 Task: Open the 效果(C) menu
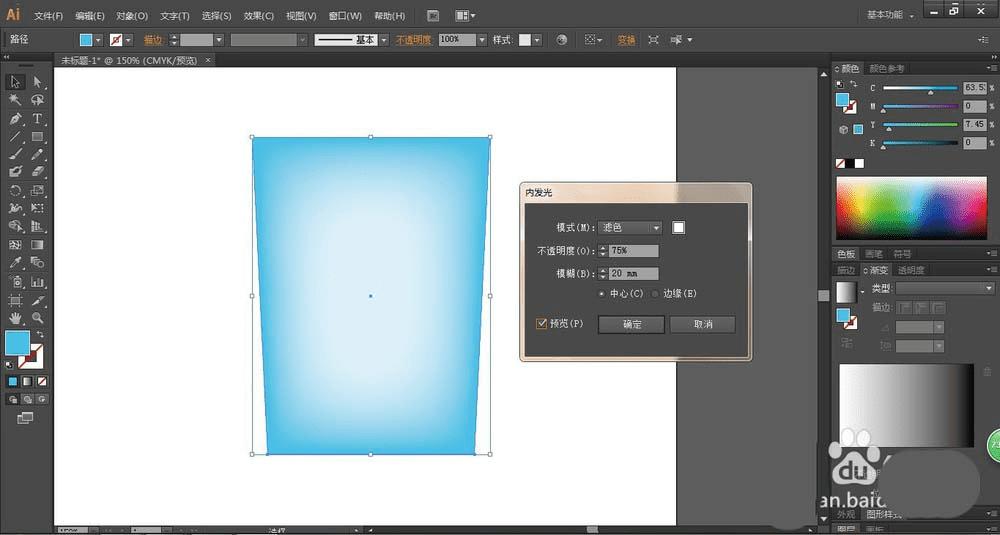point(259,16)
